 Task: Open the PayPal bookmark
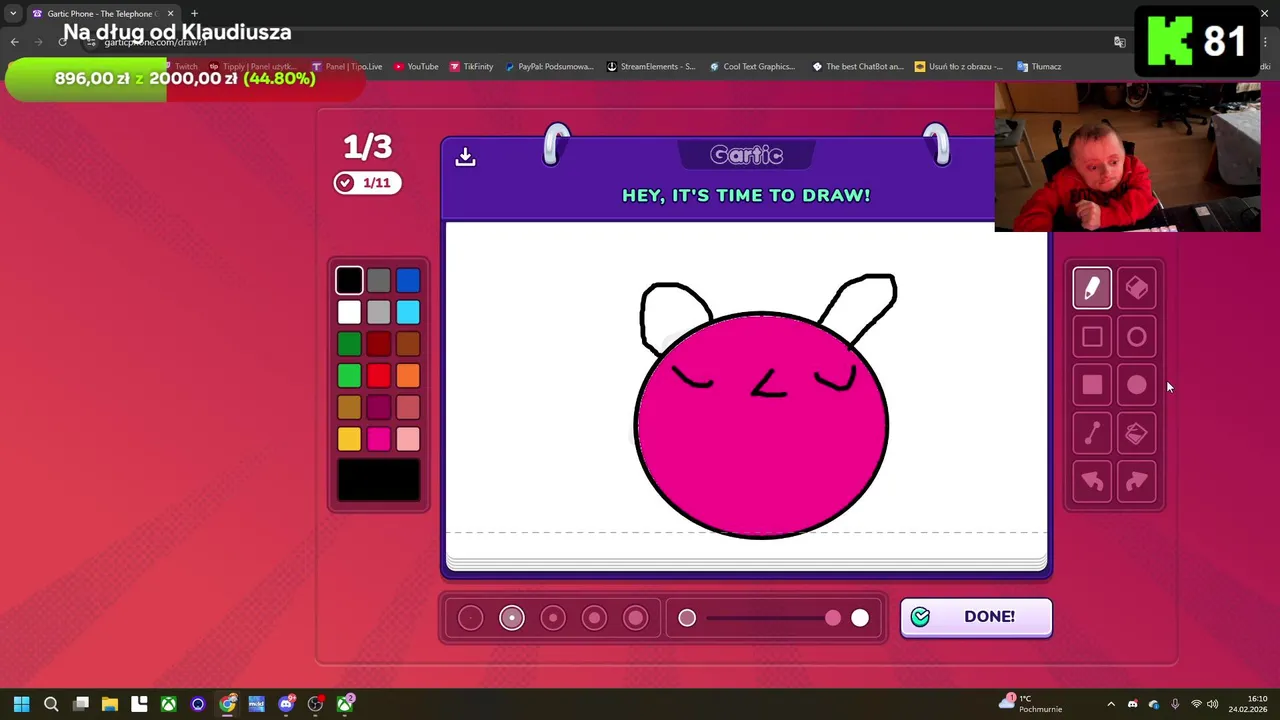point(549,67)
